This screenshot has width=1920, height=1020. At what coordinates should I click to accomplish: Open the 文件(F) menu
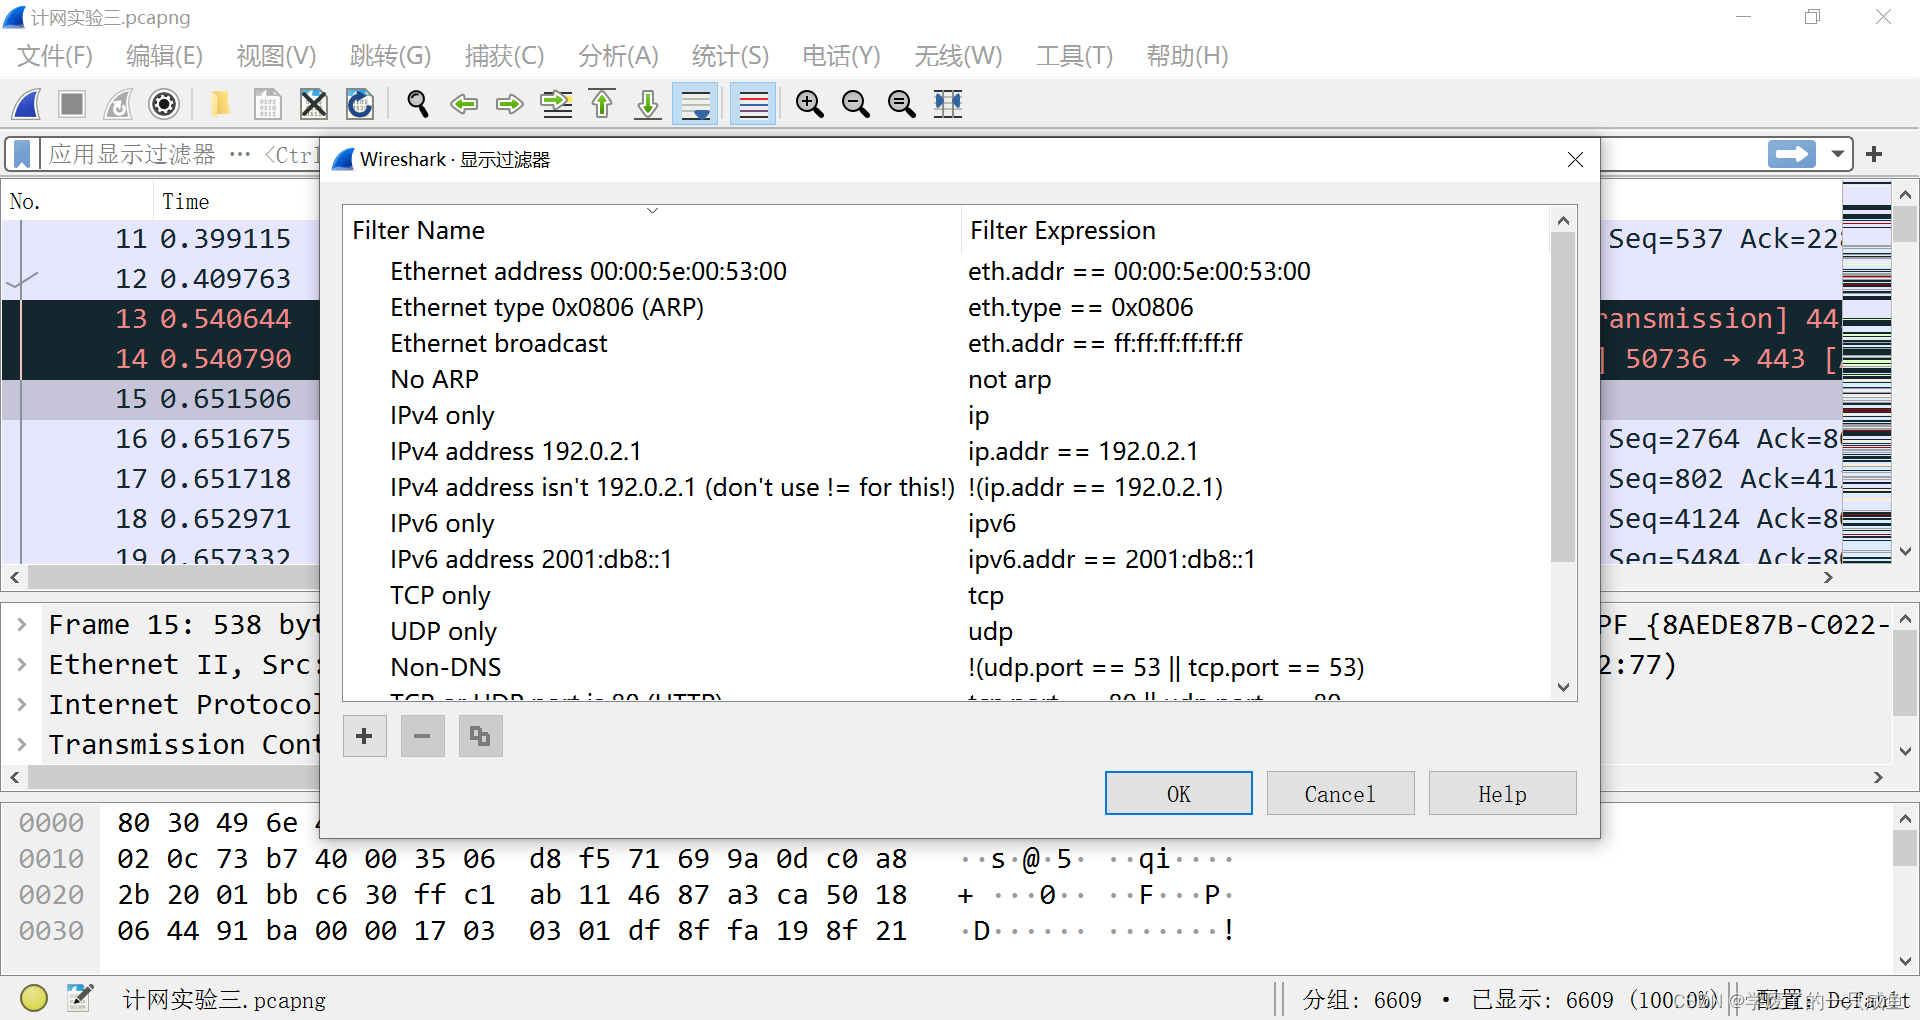tap(55, 56)
